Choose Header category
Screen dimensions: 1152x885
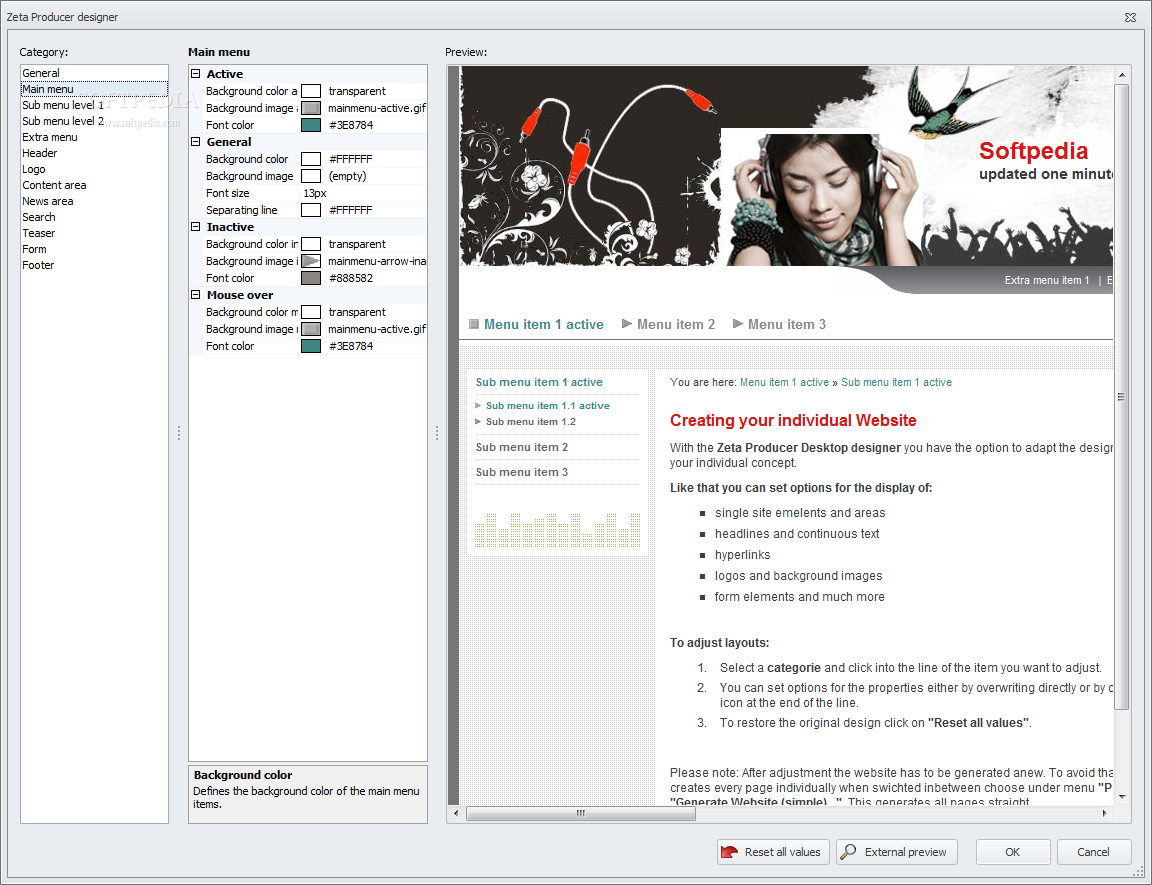click(94, 153)
